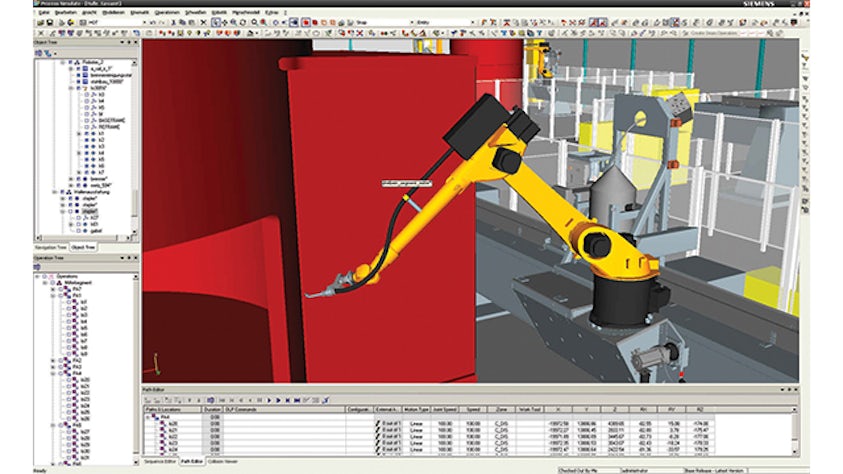Click the Joint Speed column header
Screen dimensions: 843x474
[445, 410]
